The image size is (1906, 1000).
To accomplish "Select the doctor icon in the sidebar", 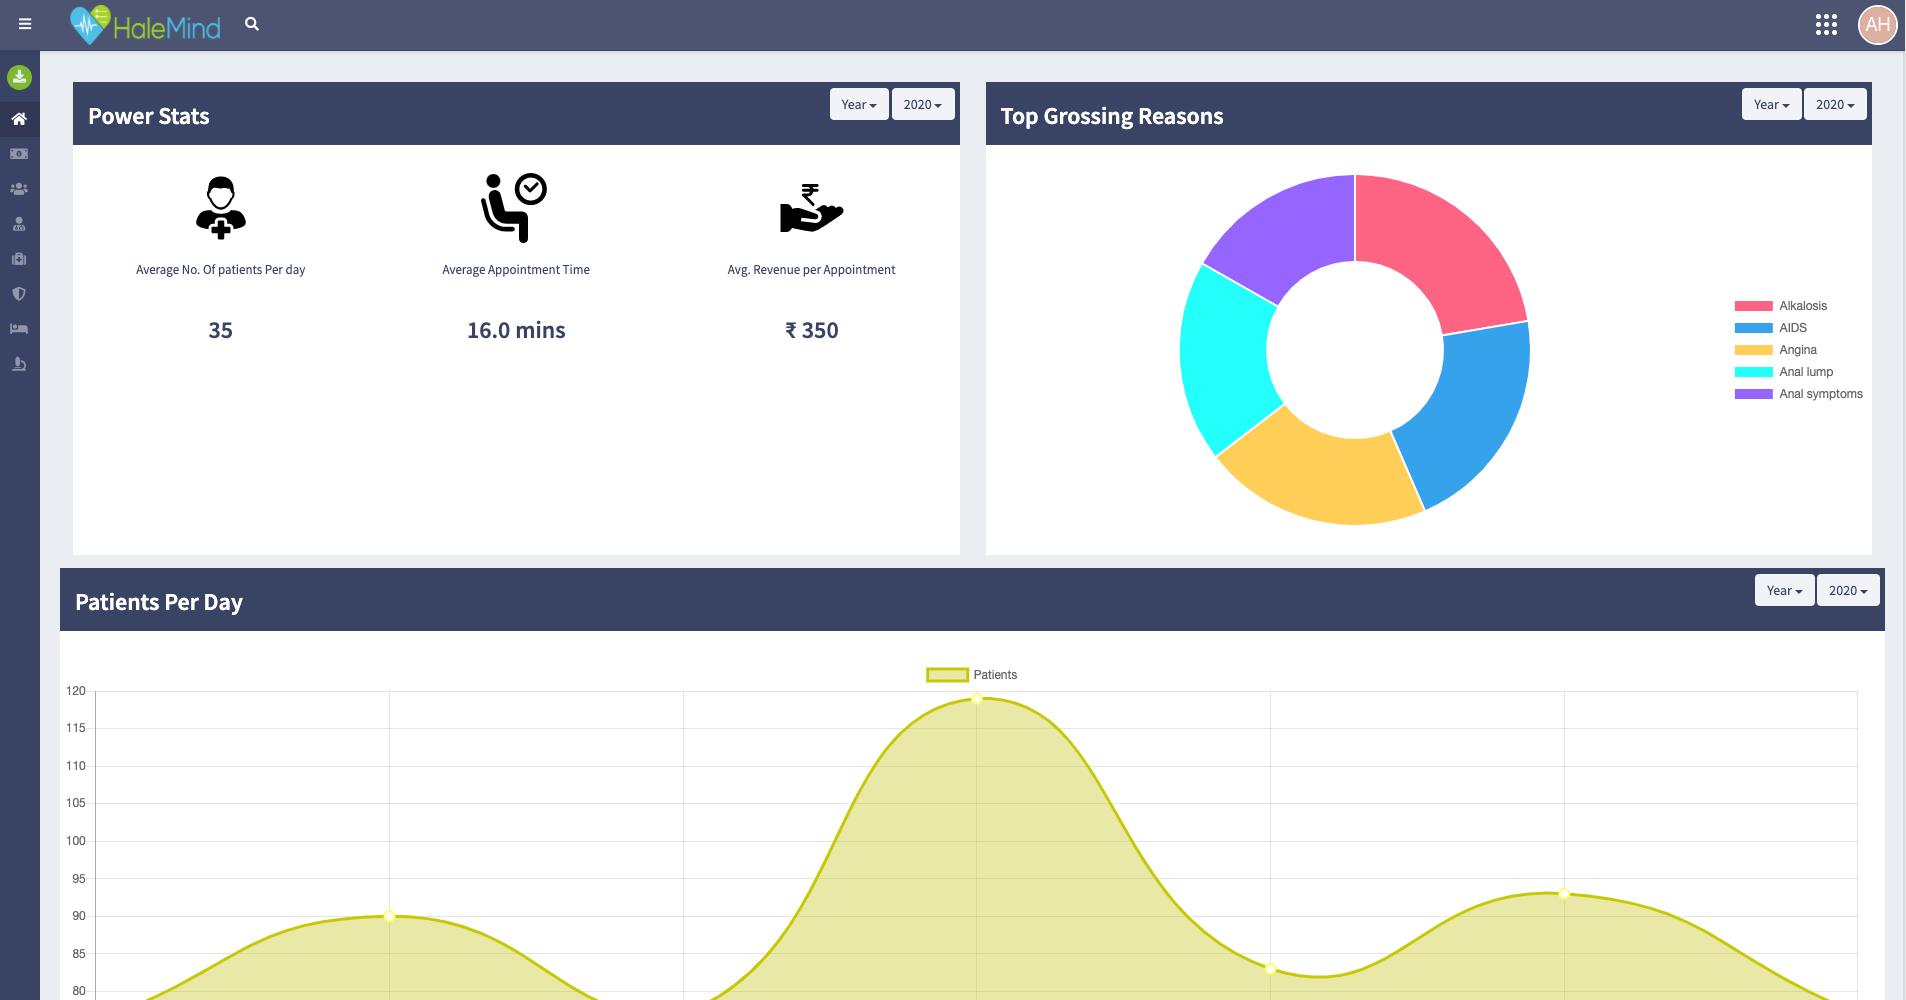I will pos(19,223).
